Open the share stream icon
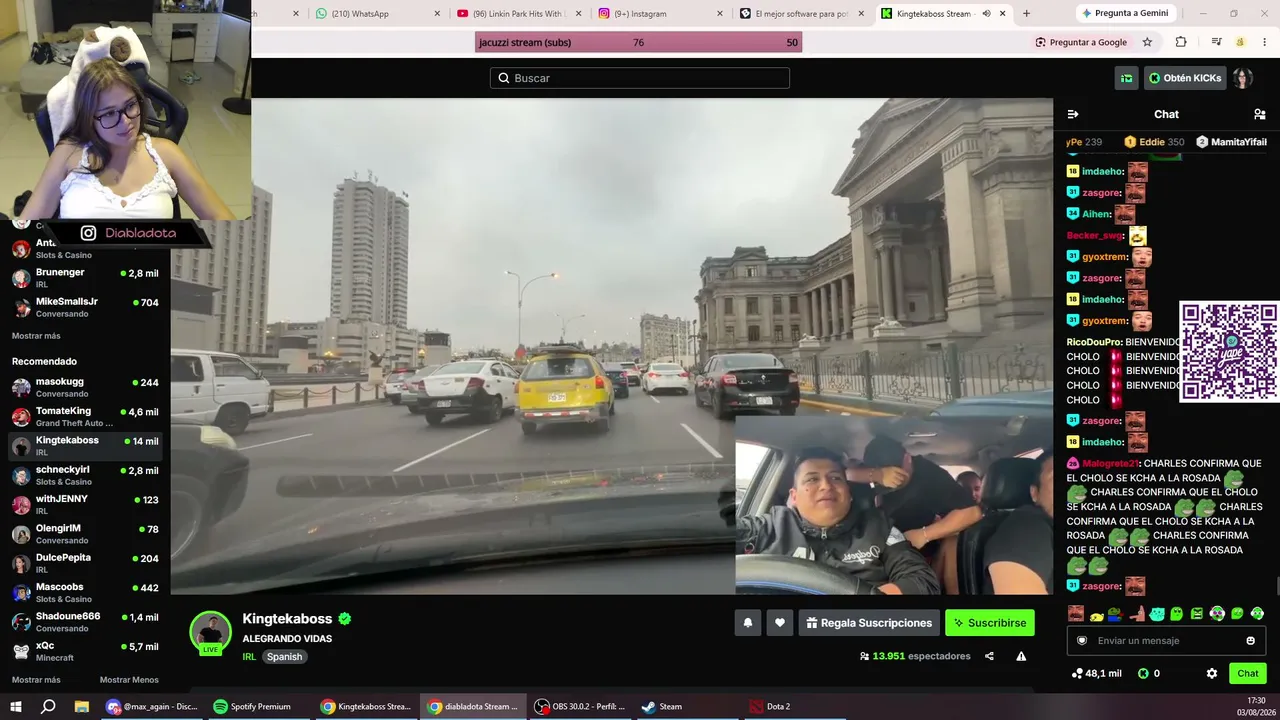Screen dimensions: 1280x720 pyautogui.click(x=989, y=656)
